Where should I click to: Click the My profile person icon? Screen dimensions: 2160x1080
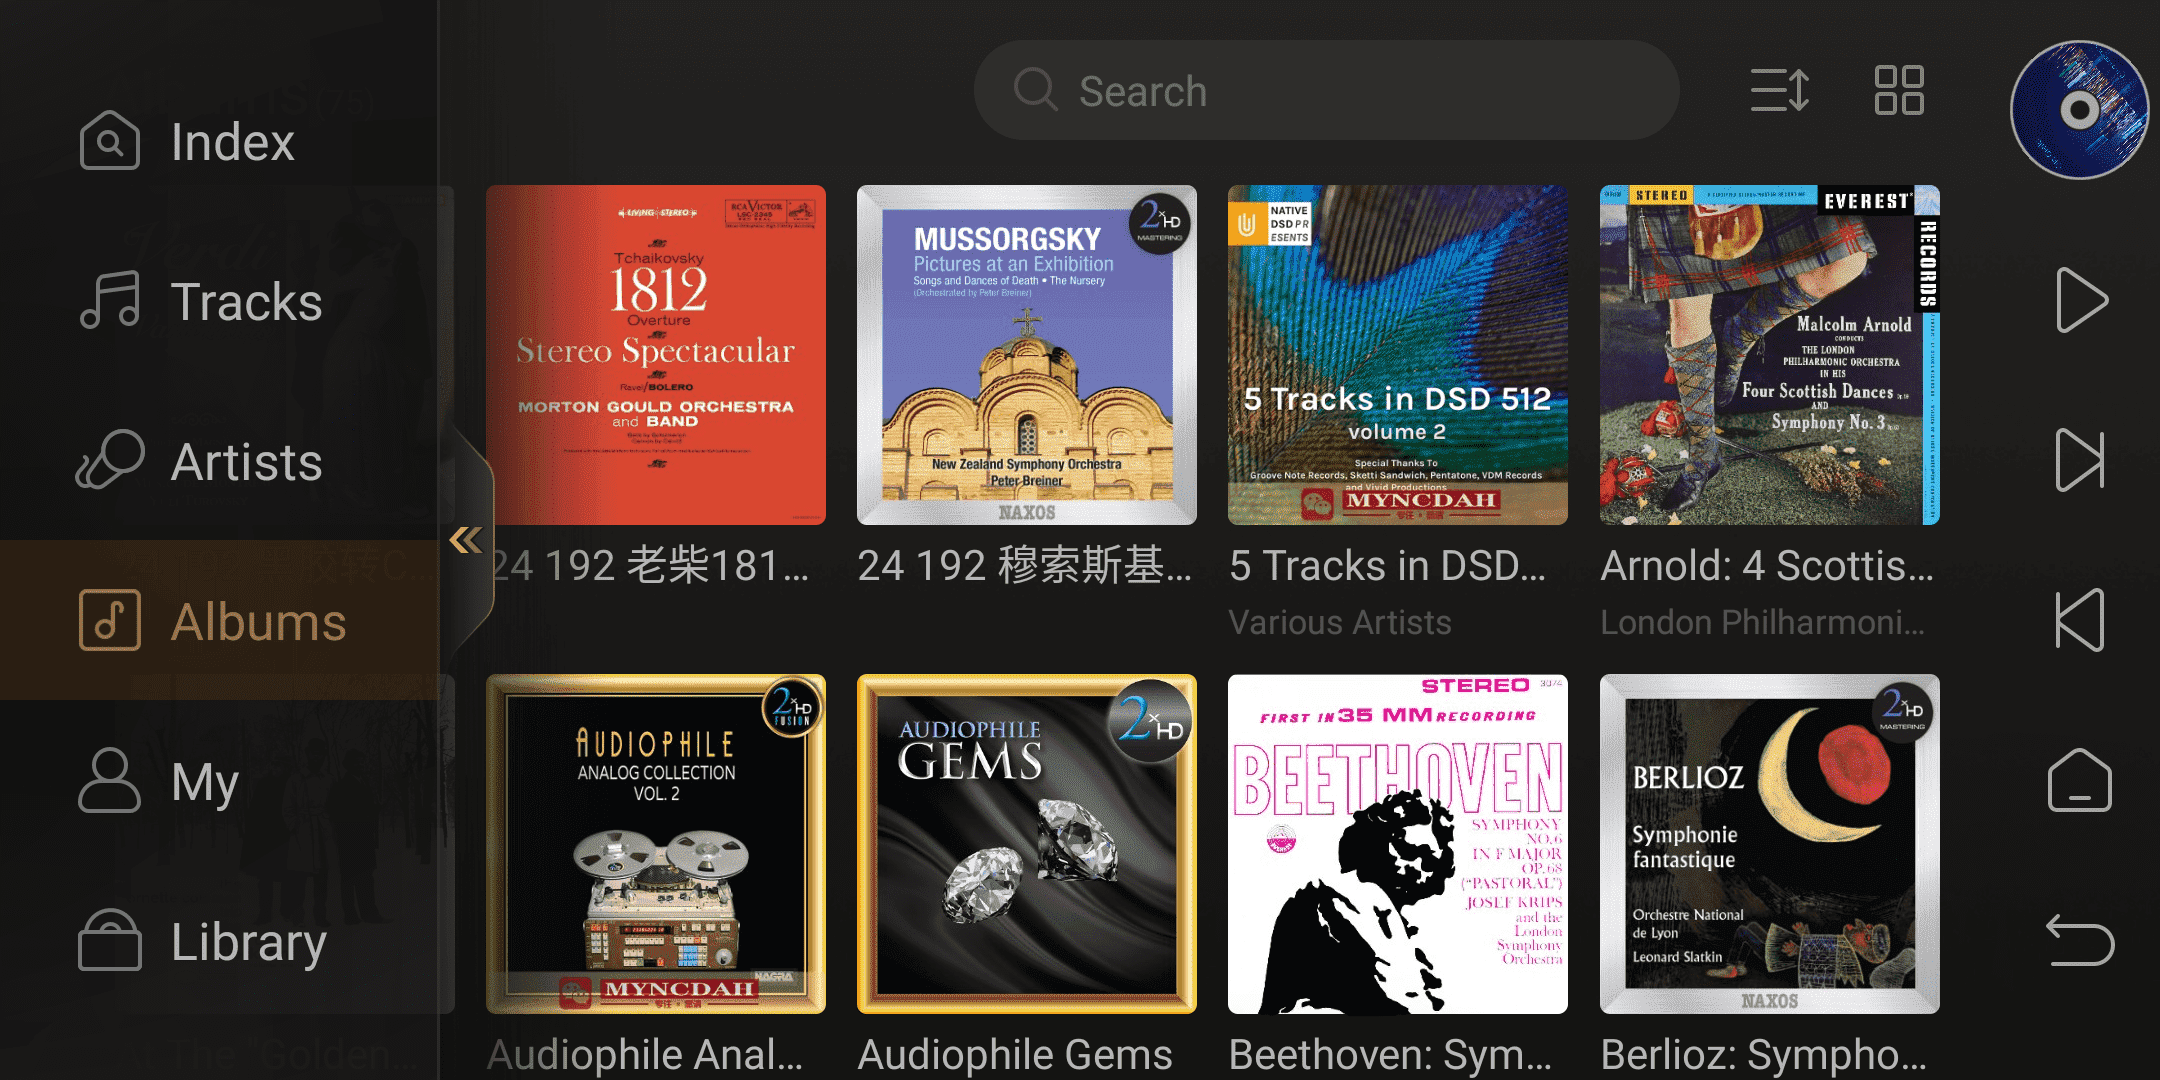110,780
